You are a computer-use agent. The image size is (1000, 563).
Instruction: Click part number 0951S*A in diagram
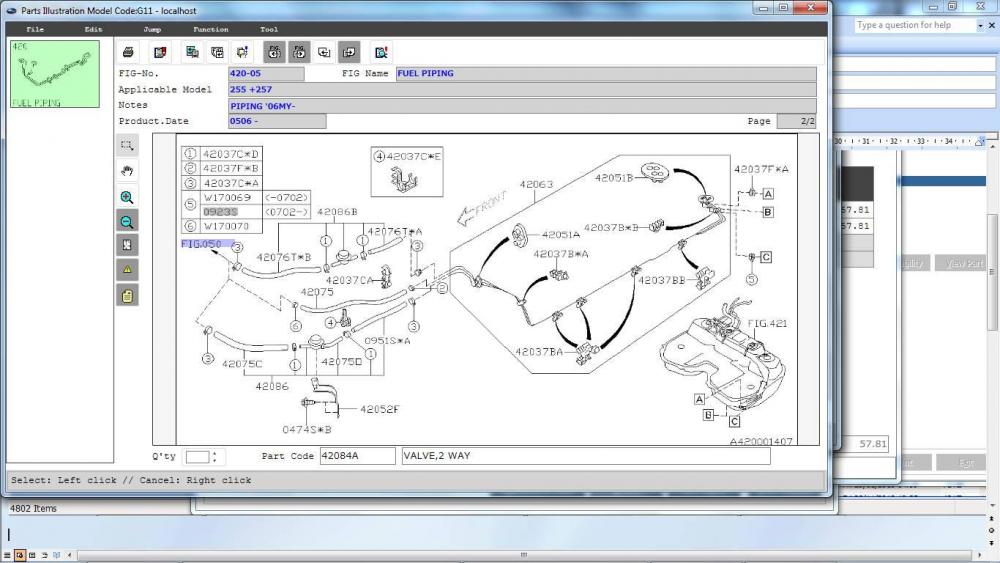pyautogui.click(x=387, y=340)
